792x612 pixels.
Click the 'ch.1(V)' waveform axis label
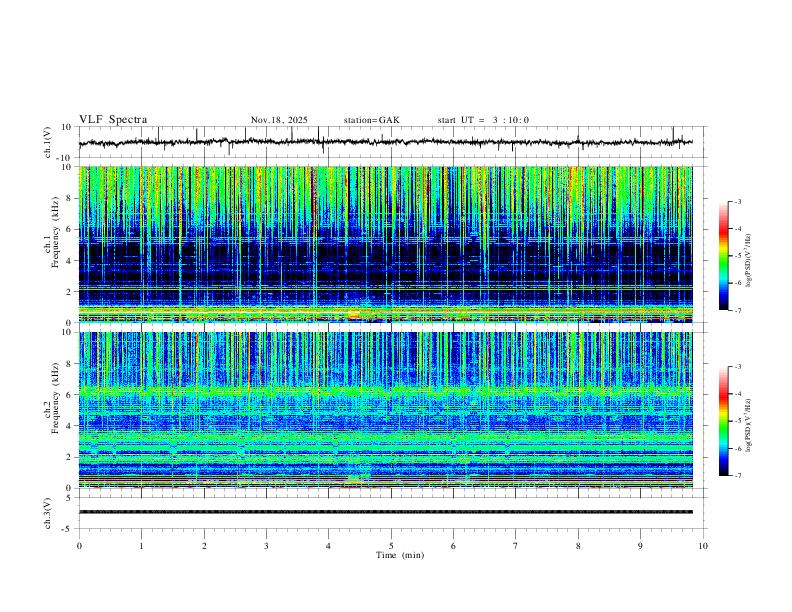[x=48, y=142]
